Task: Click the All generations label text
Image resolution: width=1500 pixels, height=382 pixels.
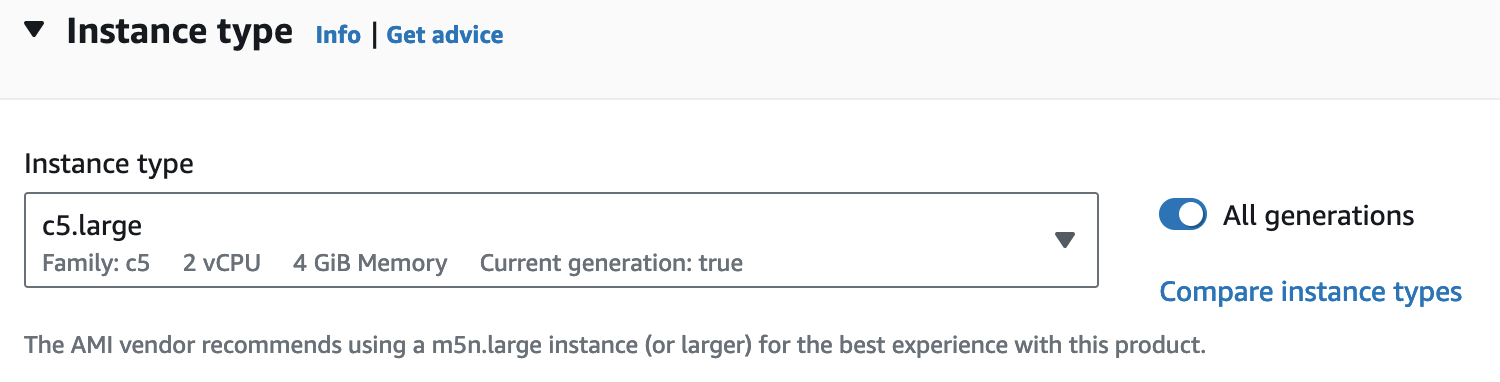Action: tap(1318, 215)
